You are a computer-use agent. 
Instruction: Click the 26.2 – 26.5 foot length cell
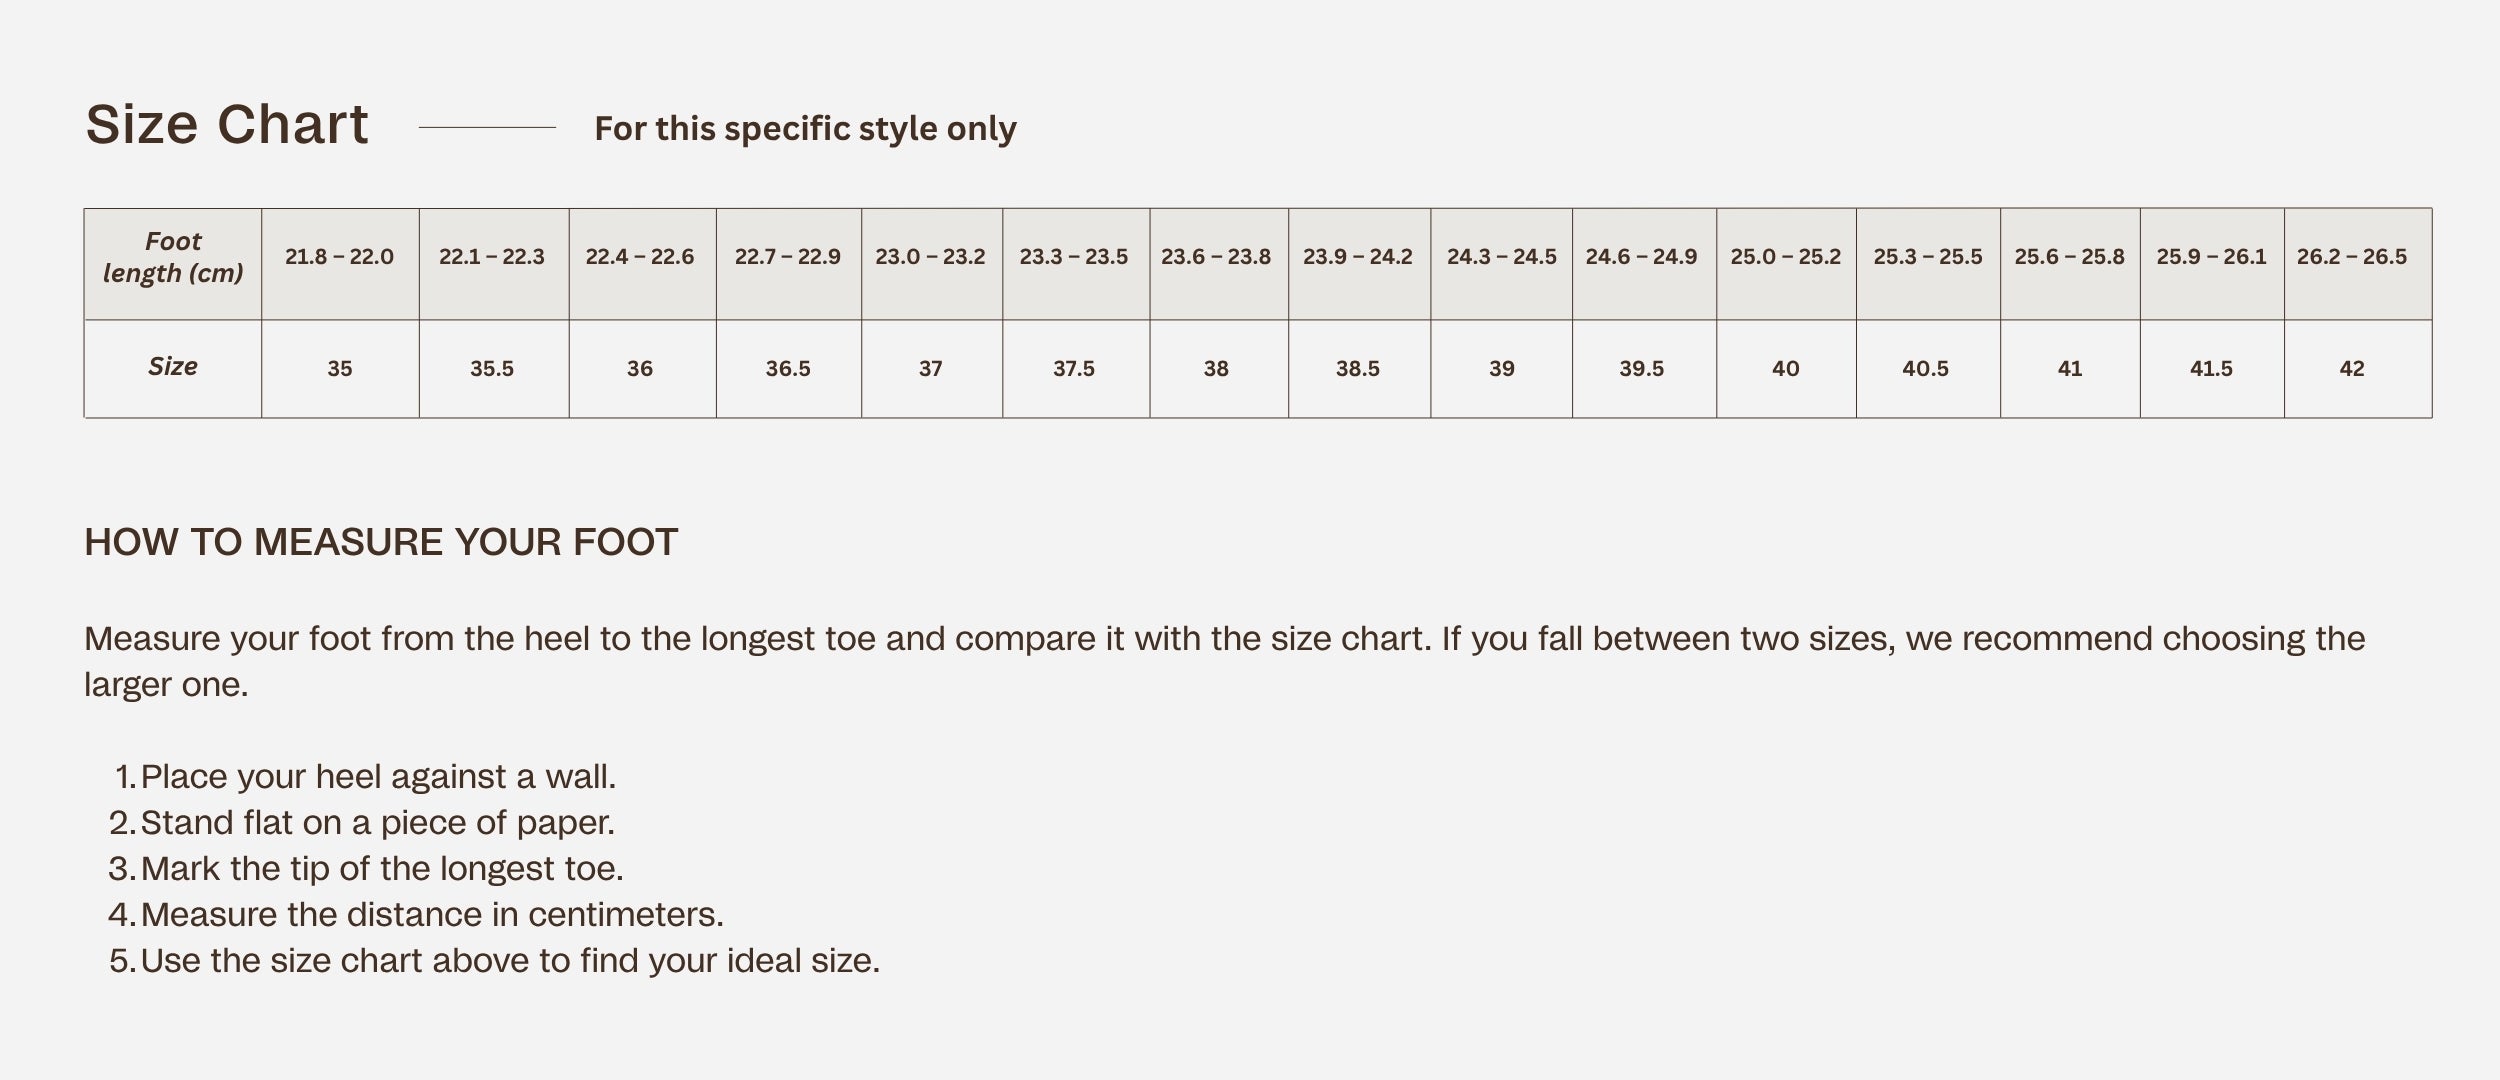coord(2352,257)
